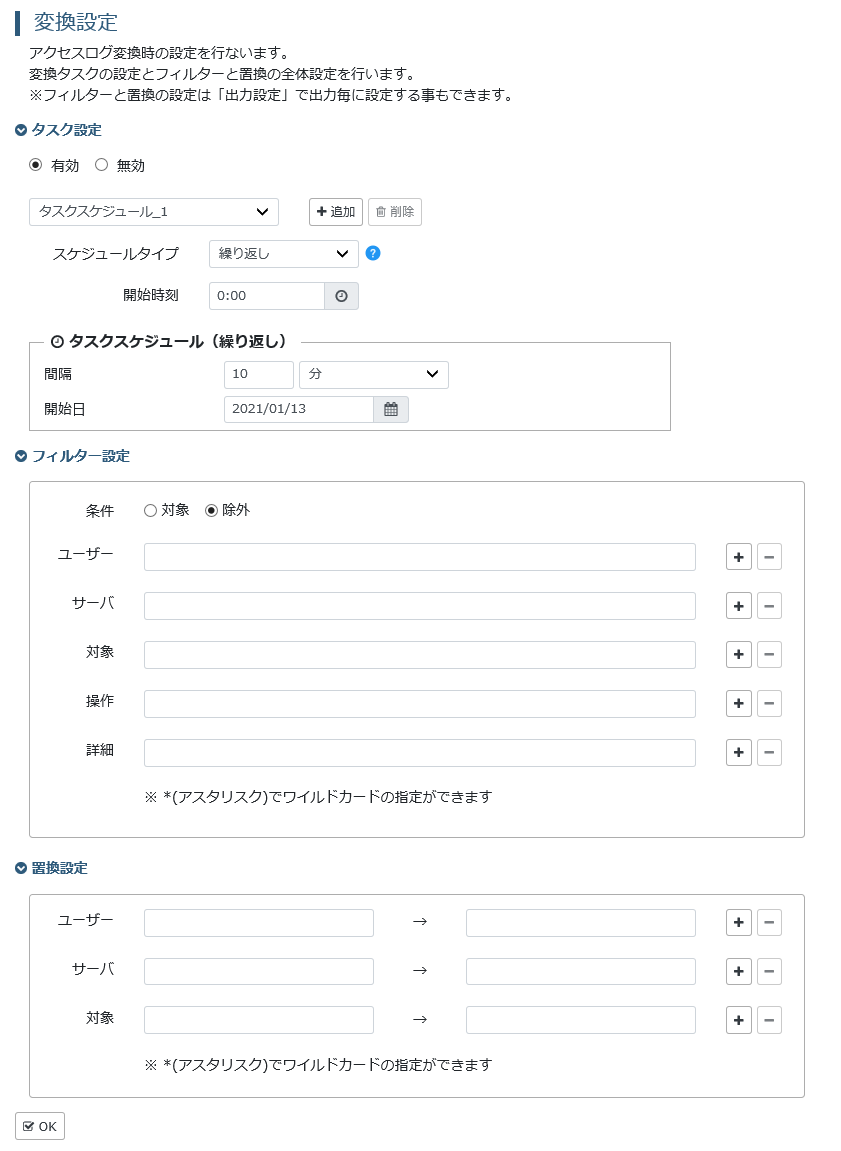Viewport: 841px width, 1151px height.
Task: Click the サーバ replacement destination field
Action: pos(580,971)
